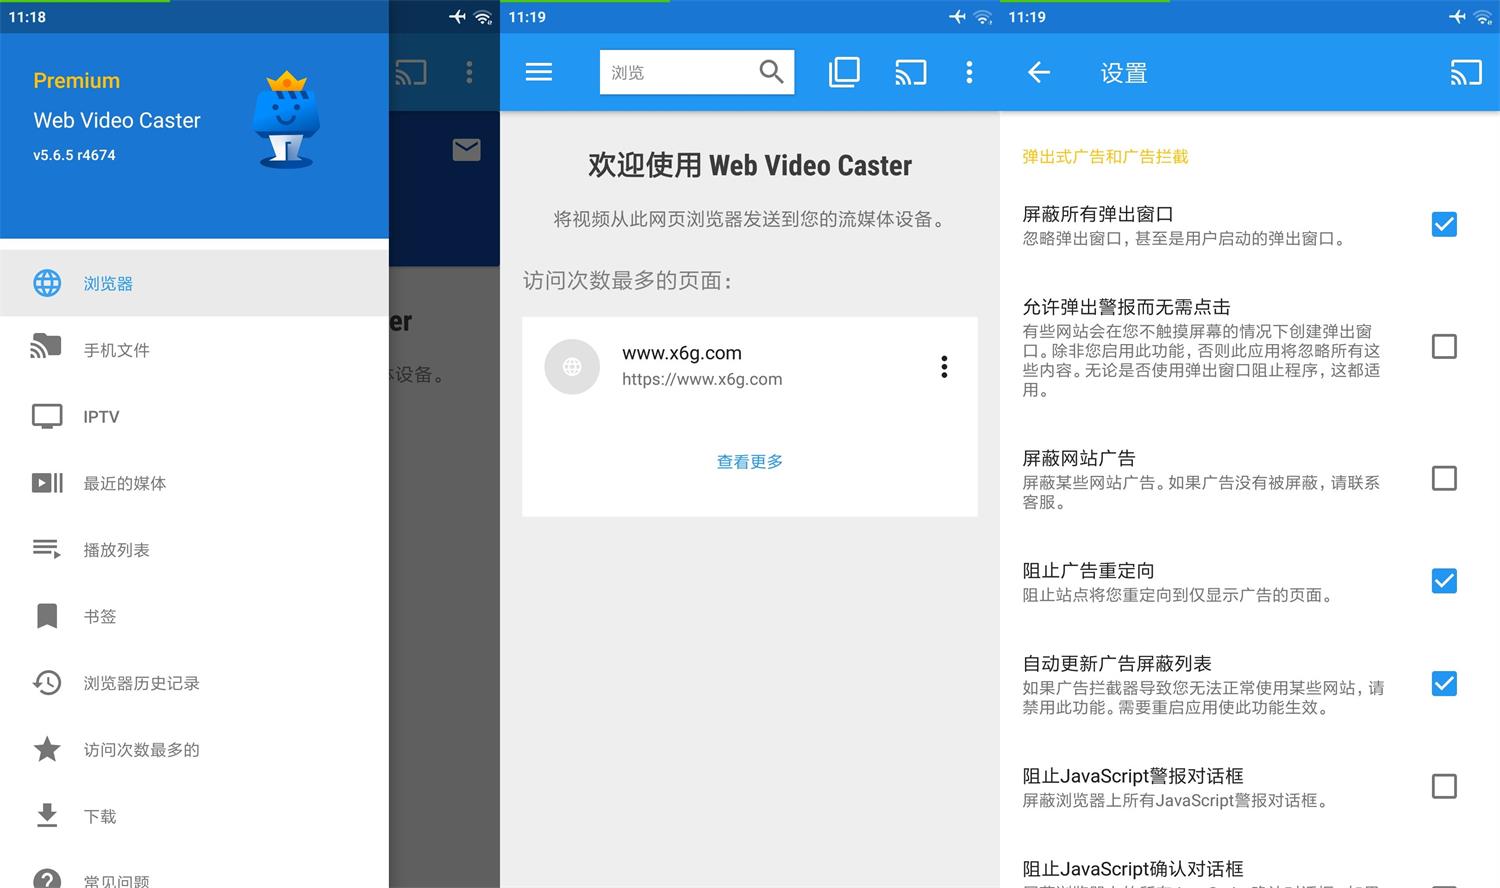Click the IPTV television icon

point(47,416)
